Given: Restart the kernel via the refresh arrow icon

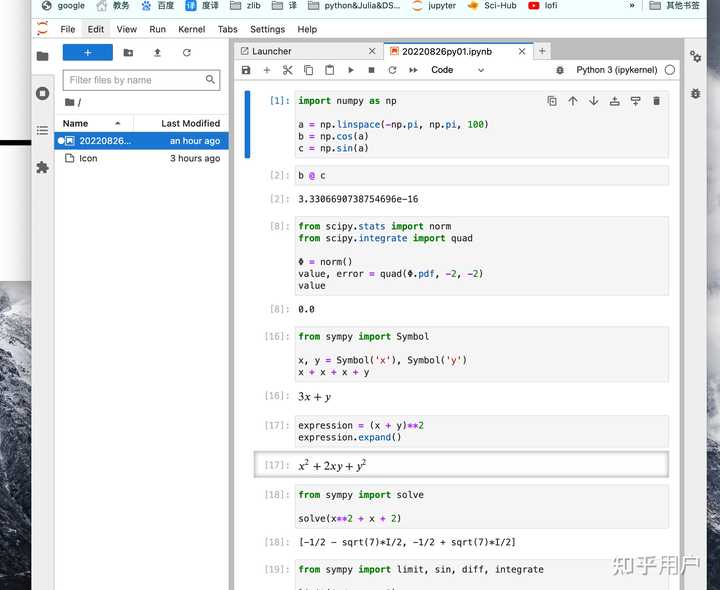Looking at the screenshot, I should tap(392, 70).
